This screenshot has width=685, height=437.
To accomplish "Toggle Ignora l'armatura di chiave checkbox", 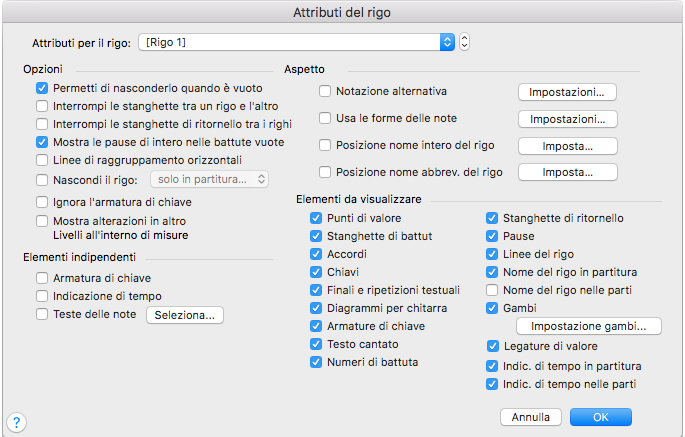I will coord(42,203).
